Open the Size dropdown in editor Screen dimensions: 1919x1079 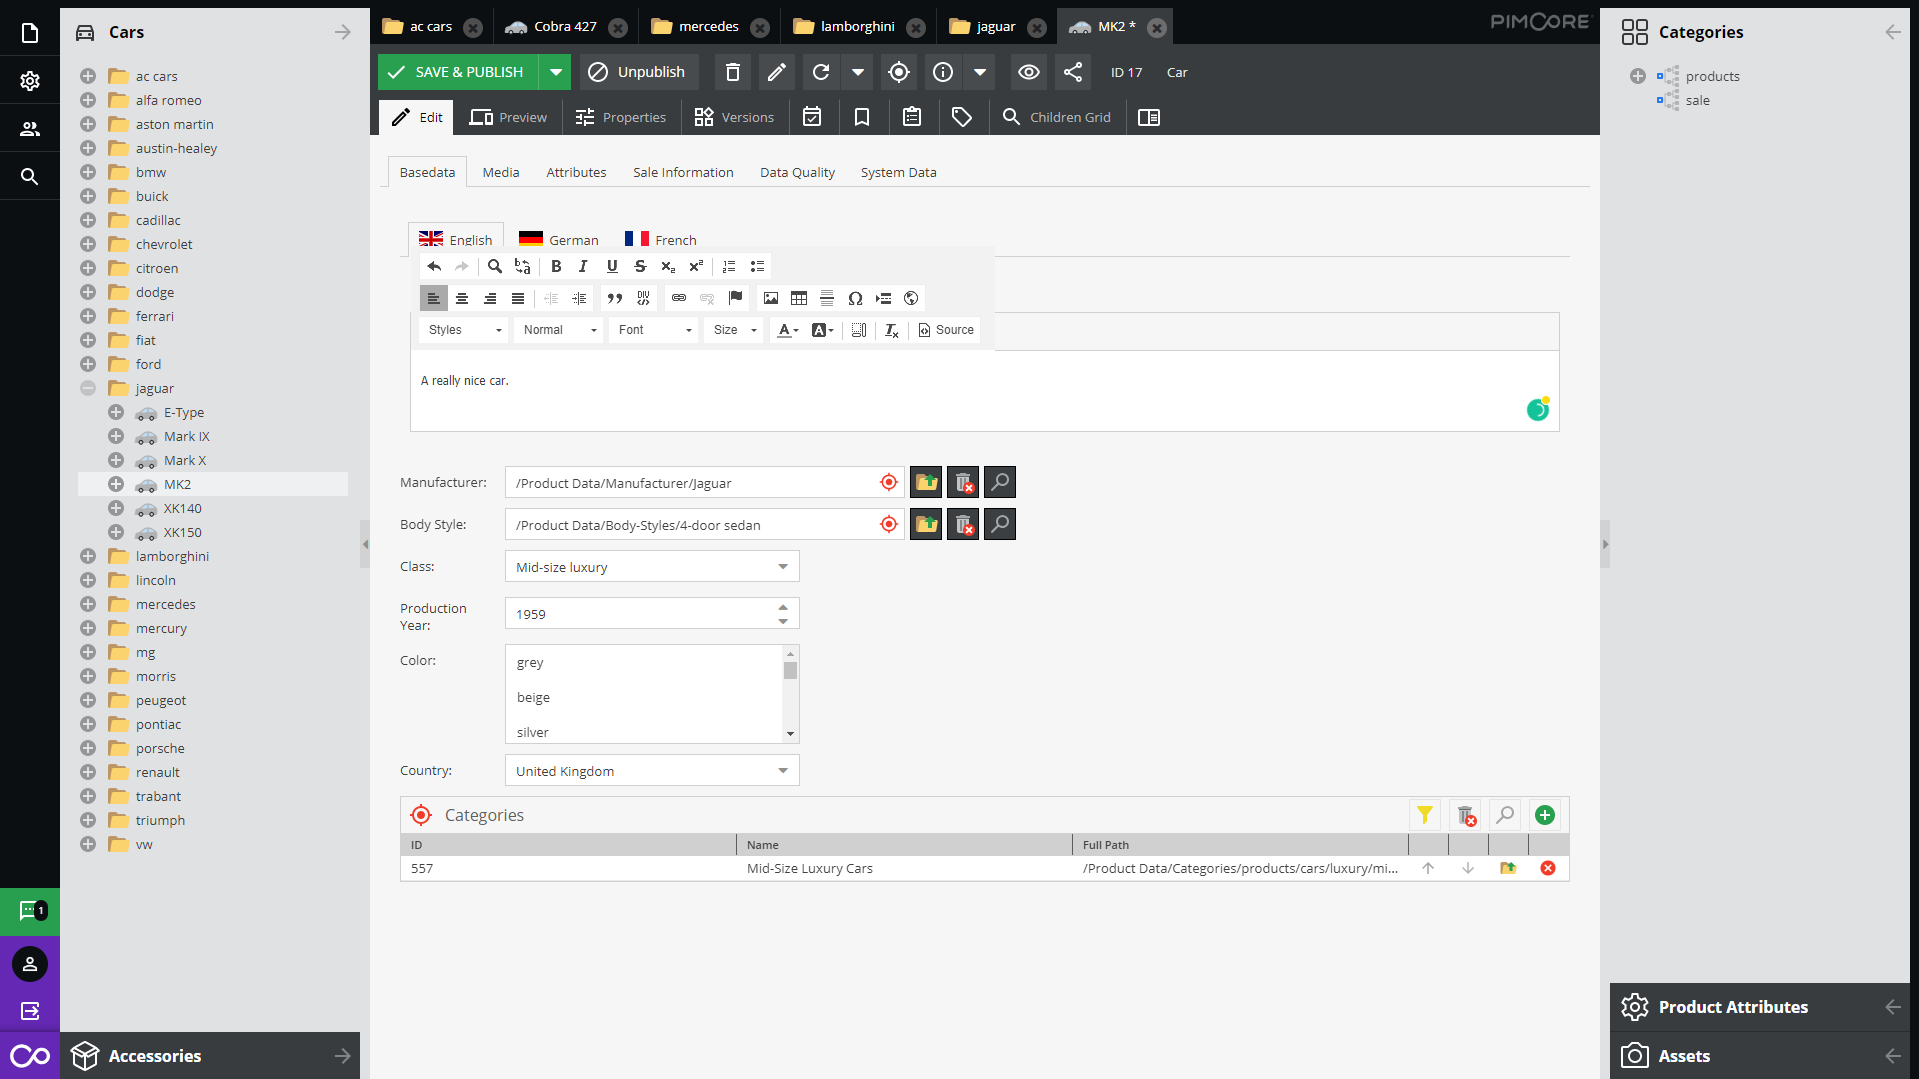click(735, 330)
